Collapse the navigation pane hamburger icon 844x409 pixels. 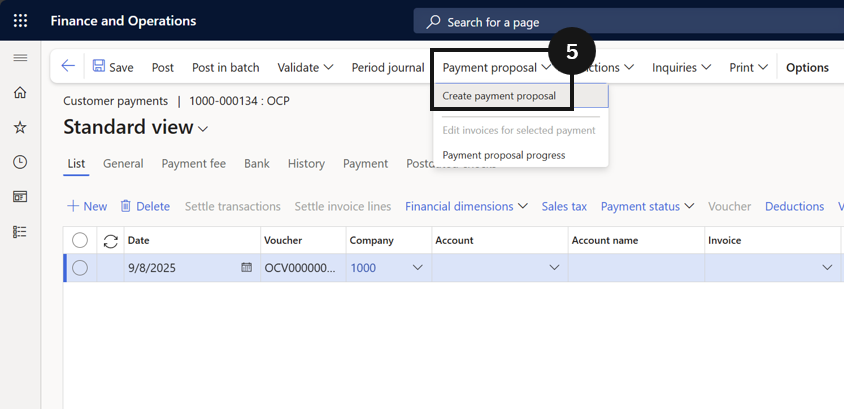(20, 58)
